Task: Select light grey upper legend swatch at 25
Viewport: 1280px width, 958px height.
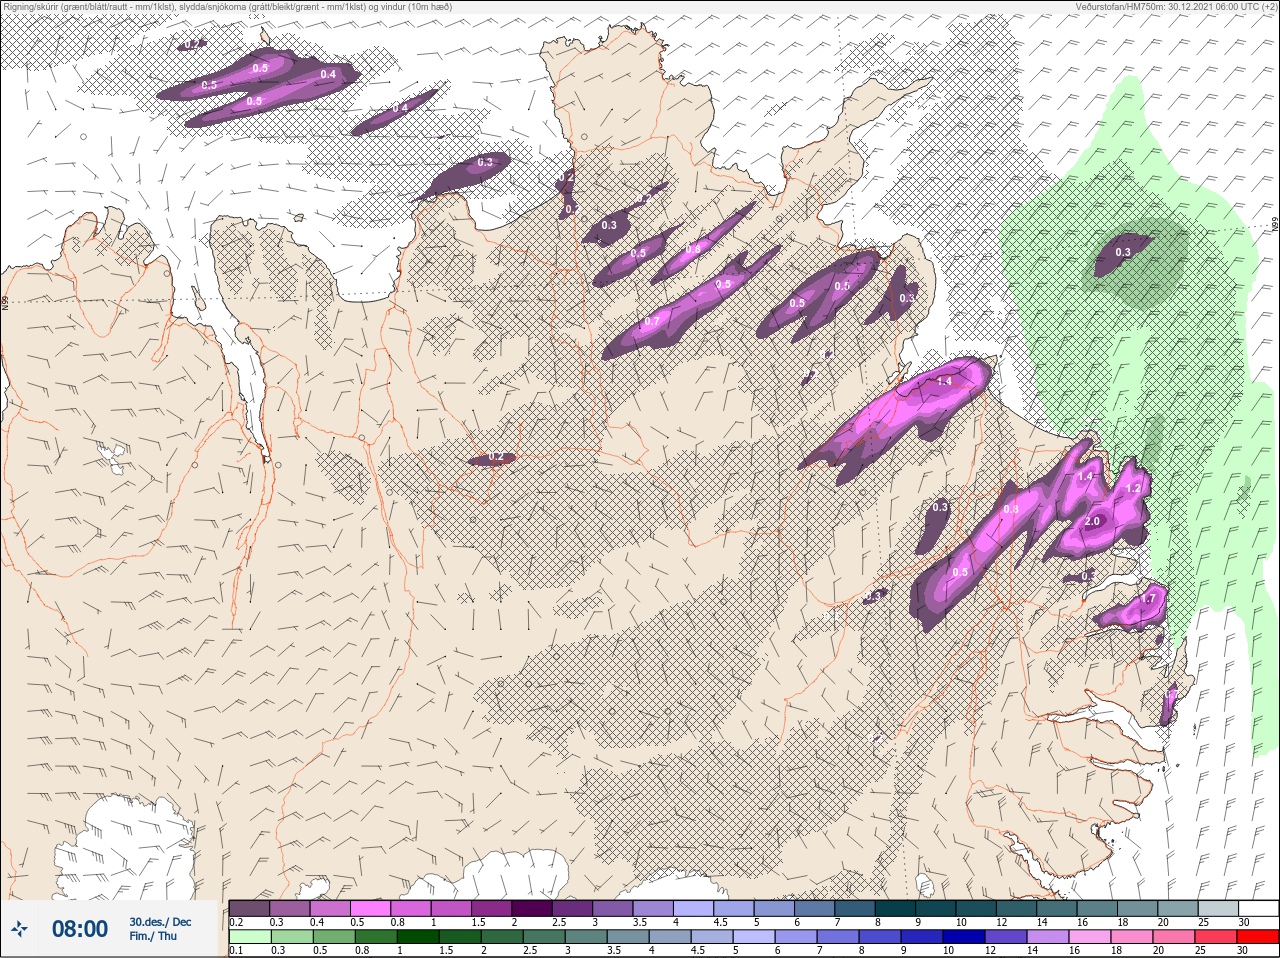Action: pos(1218,908)
